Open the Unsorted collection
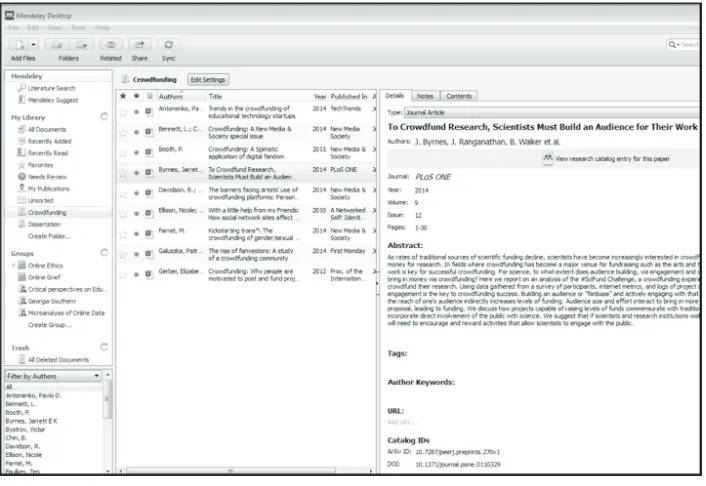The width and height of the screenshot is (706, 486). (x=40, y=200)
